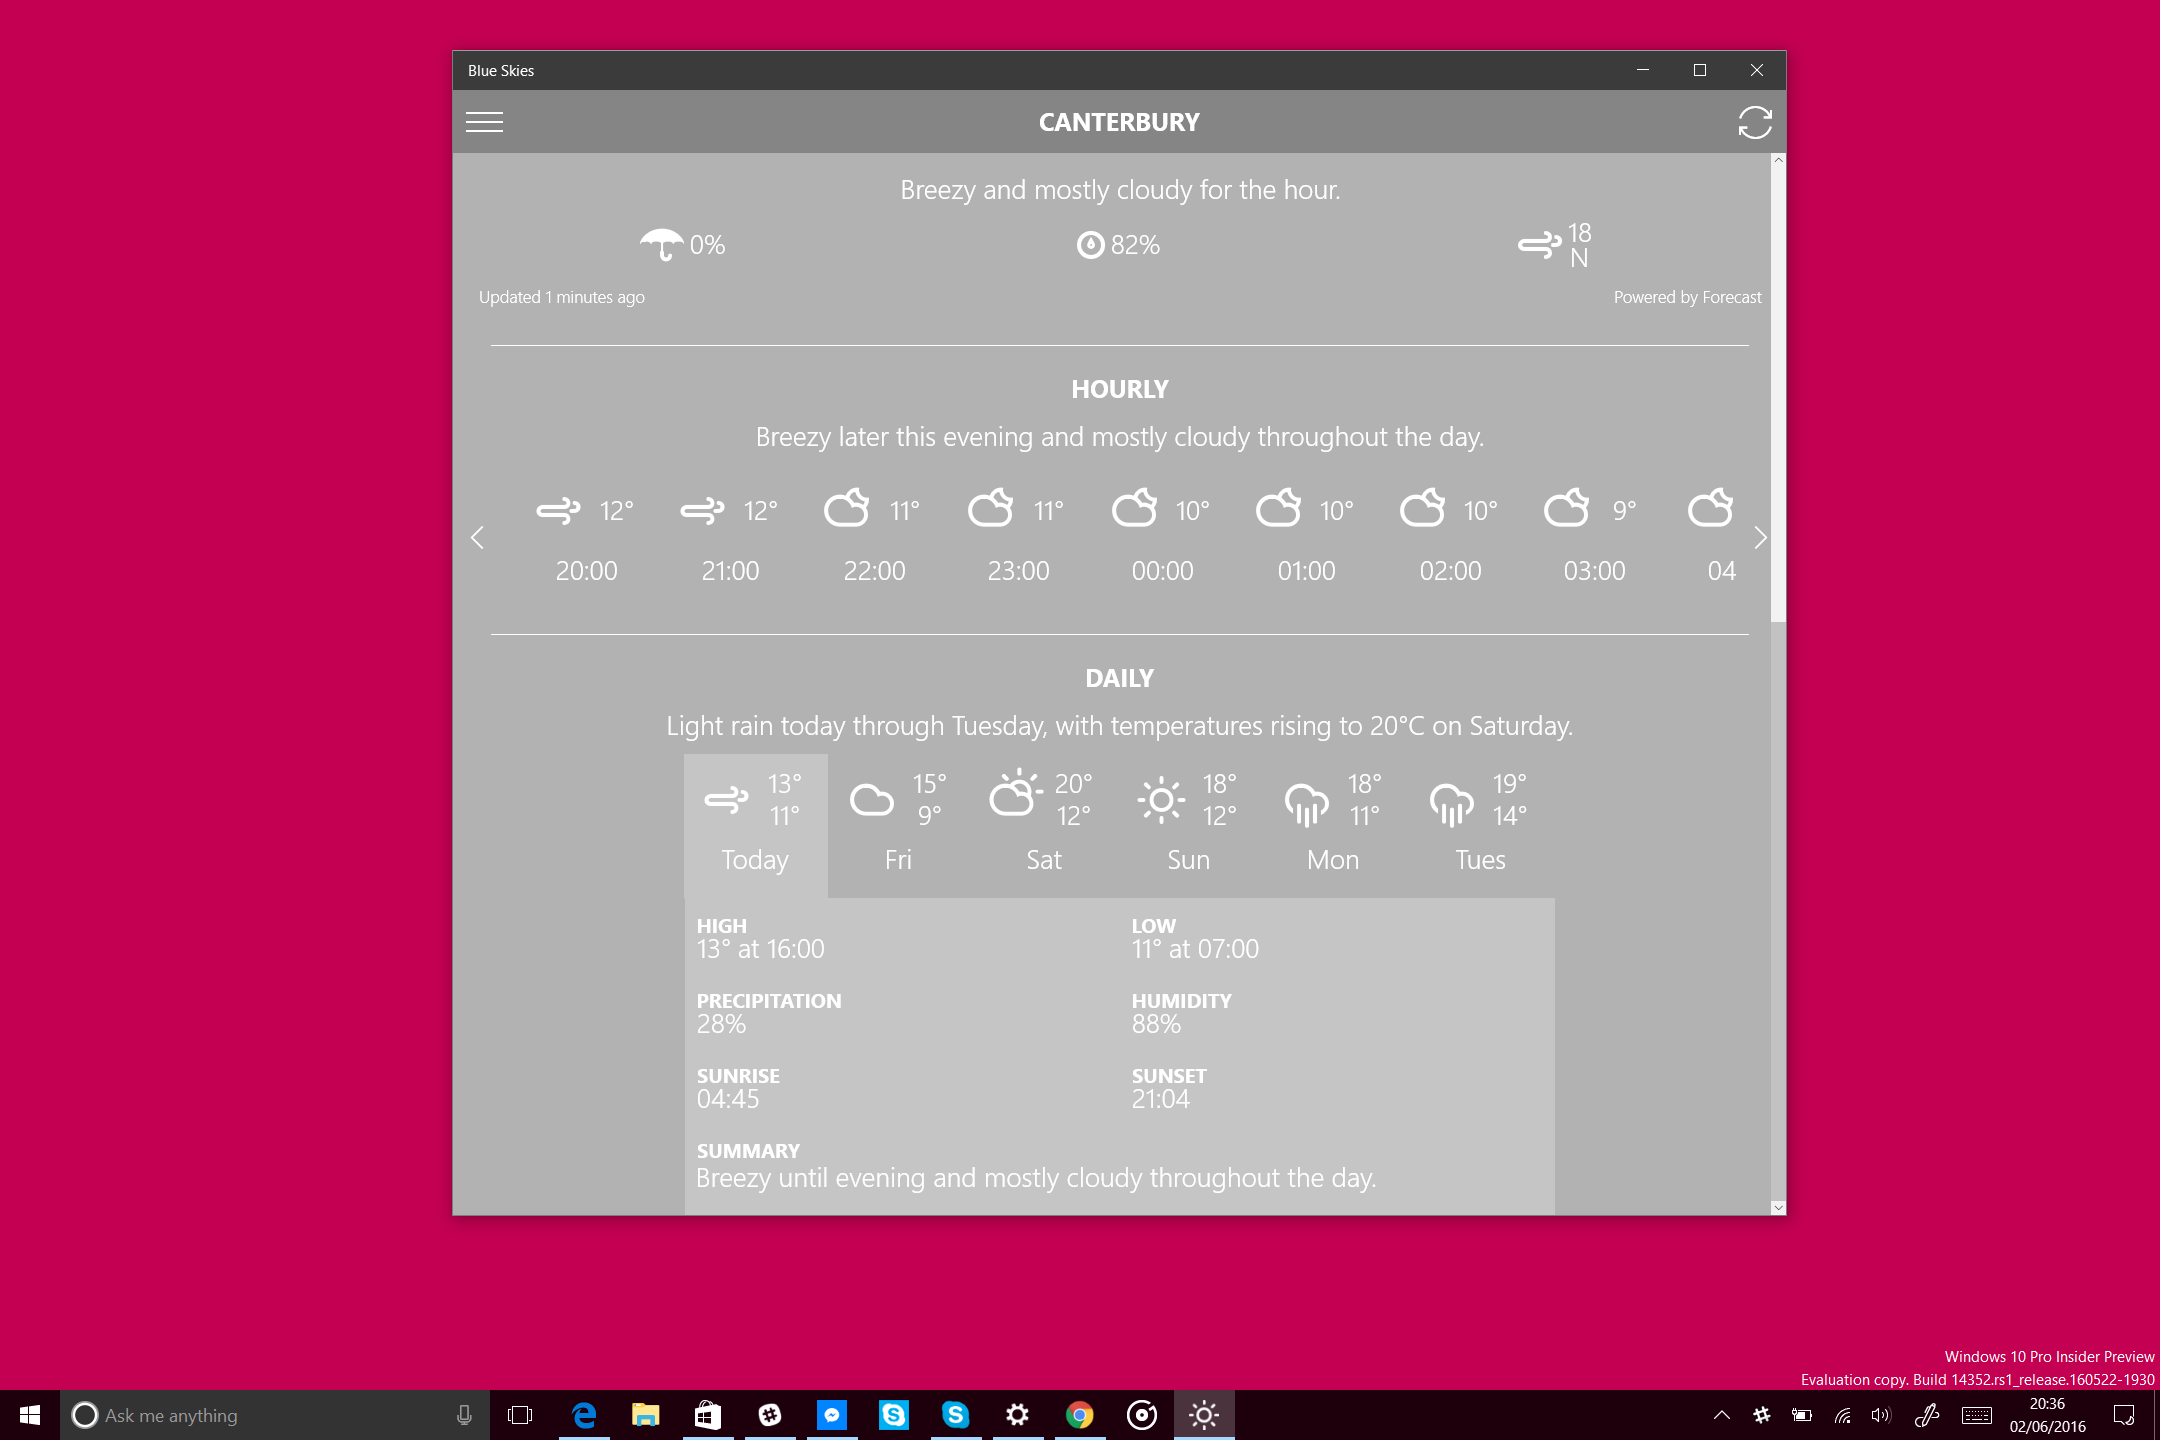Minimize the Blue Skies window

pos(1642,70)
